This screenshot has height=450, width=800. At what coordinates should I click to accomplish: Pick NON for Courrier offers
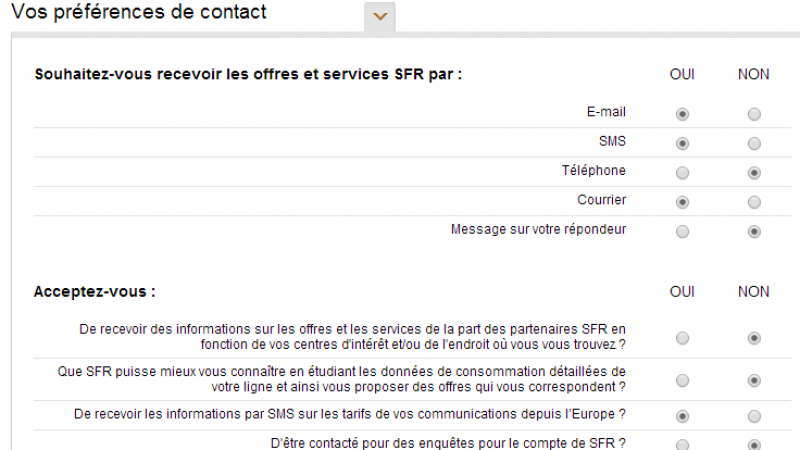pyautogui.click(x=754, y=202)
